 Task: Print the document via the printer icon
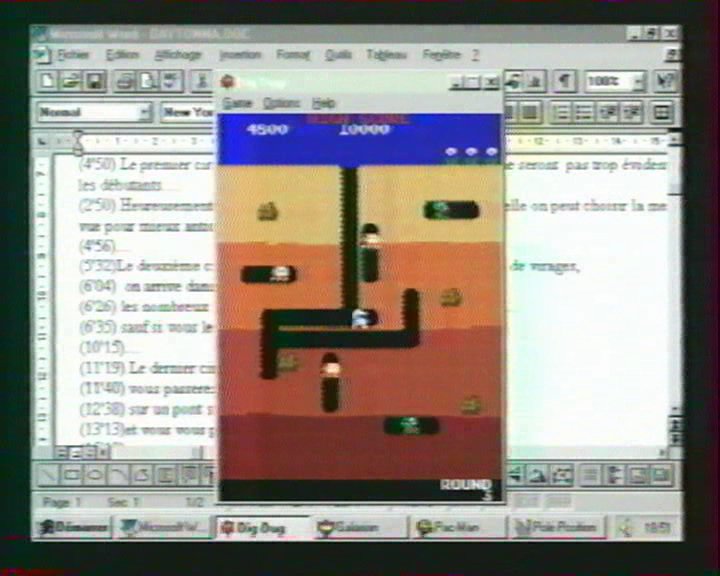(124, 81)
